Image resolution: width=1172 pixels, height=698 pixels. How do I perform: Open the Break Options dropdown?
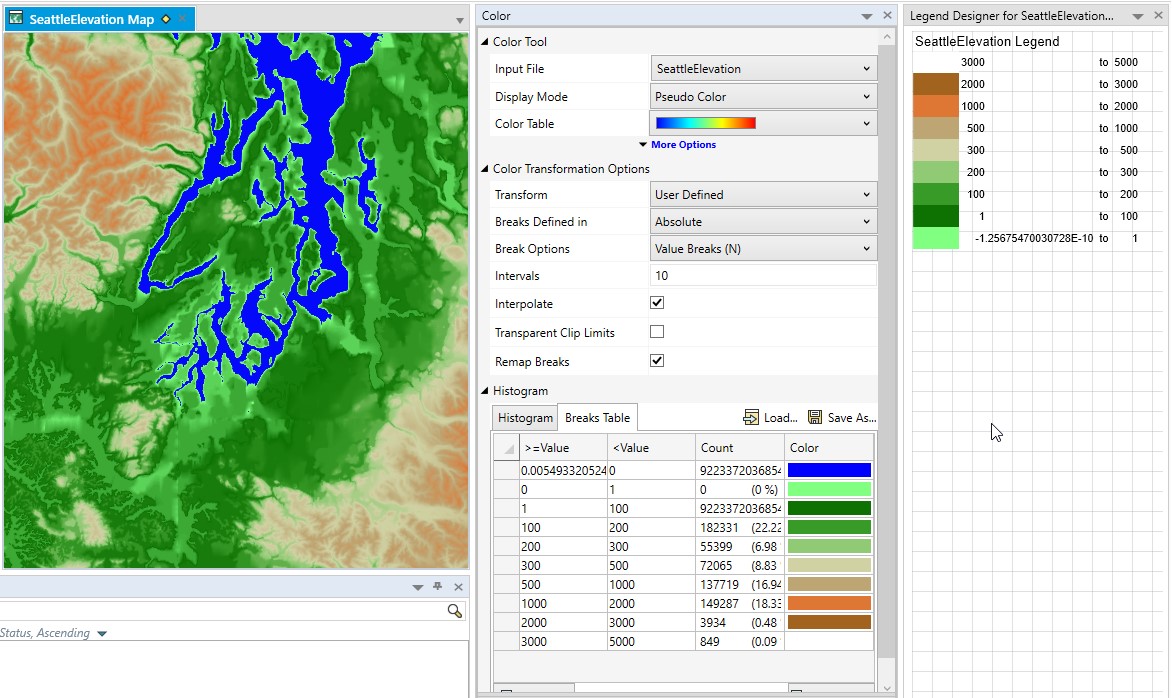pyautogui.click(x=763, y=248)
